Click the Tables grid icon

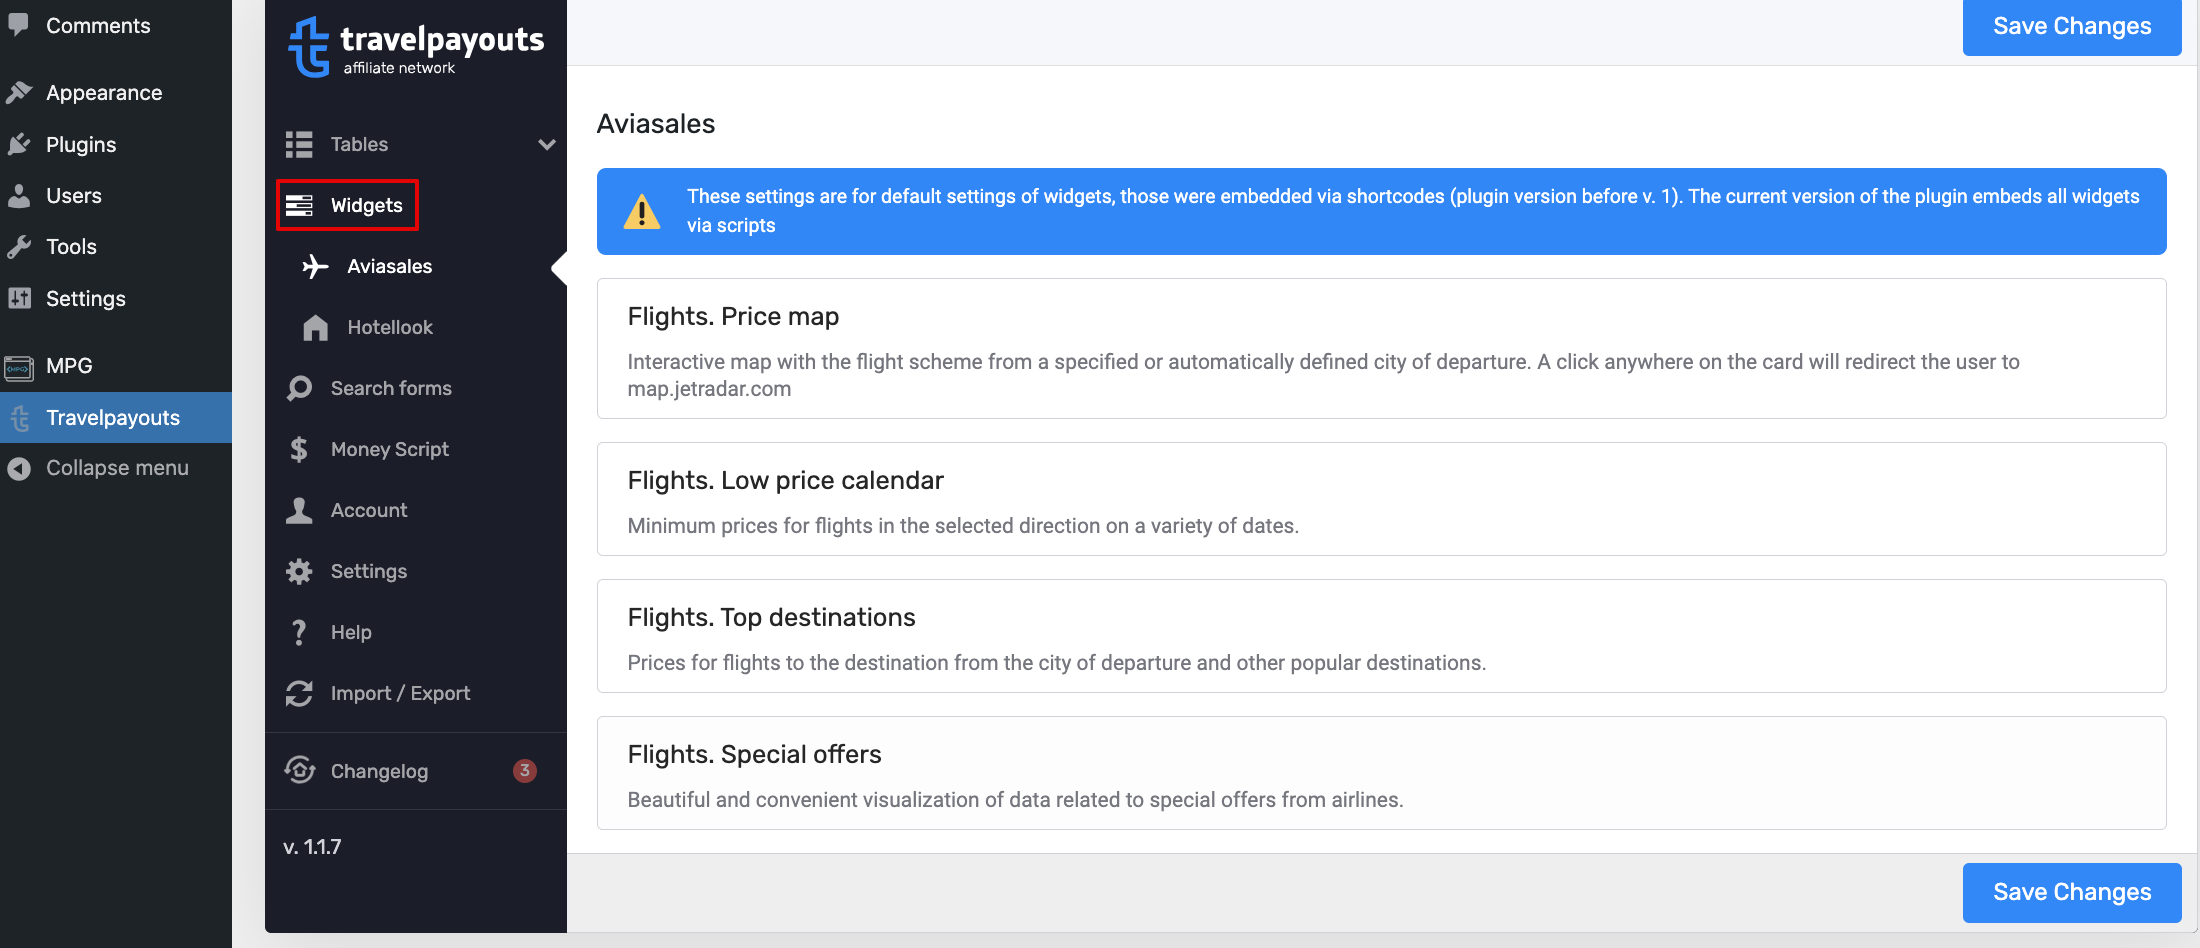point(299,144)
